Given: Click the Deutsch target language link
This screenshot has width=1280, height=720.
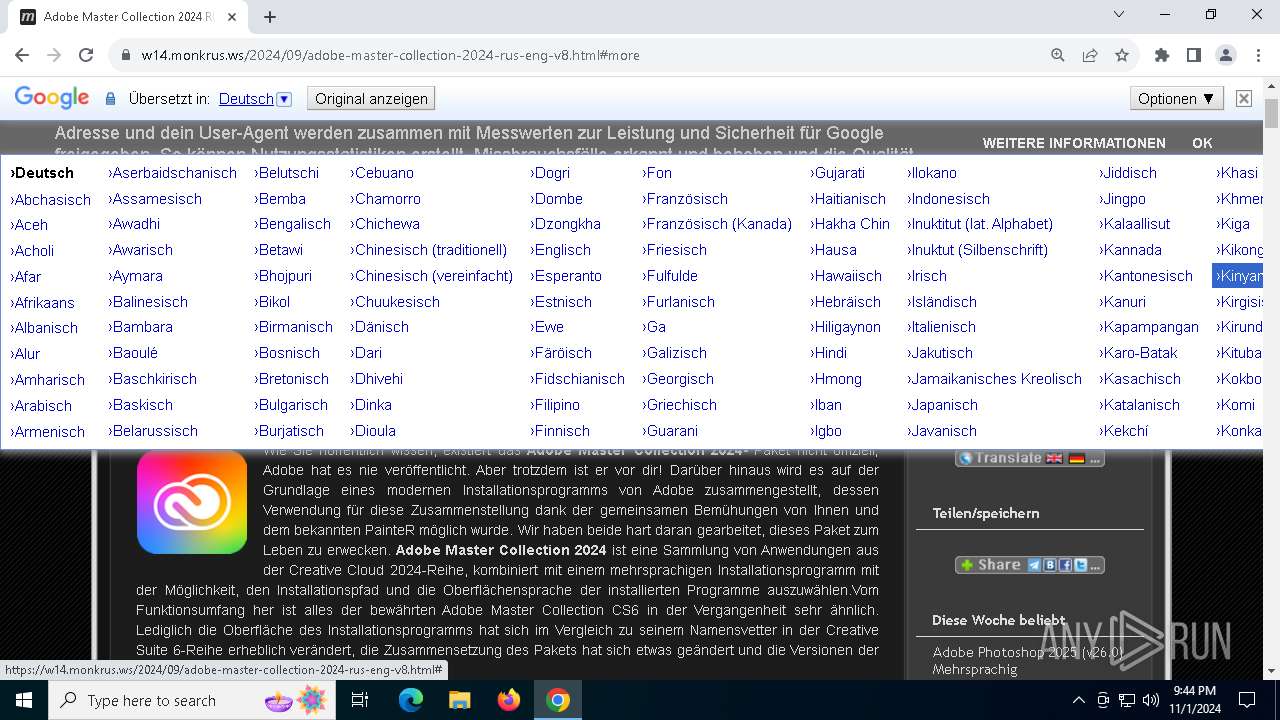Looking at the screenshot, I should point(246,98).
